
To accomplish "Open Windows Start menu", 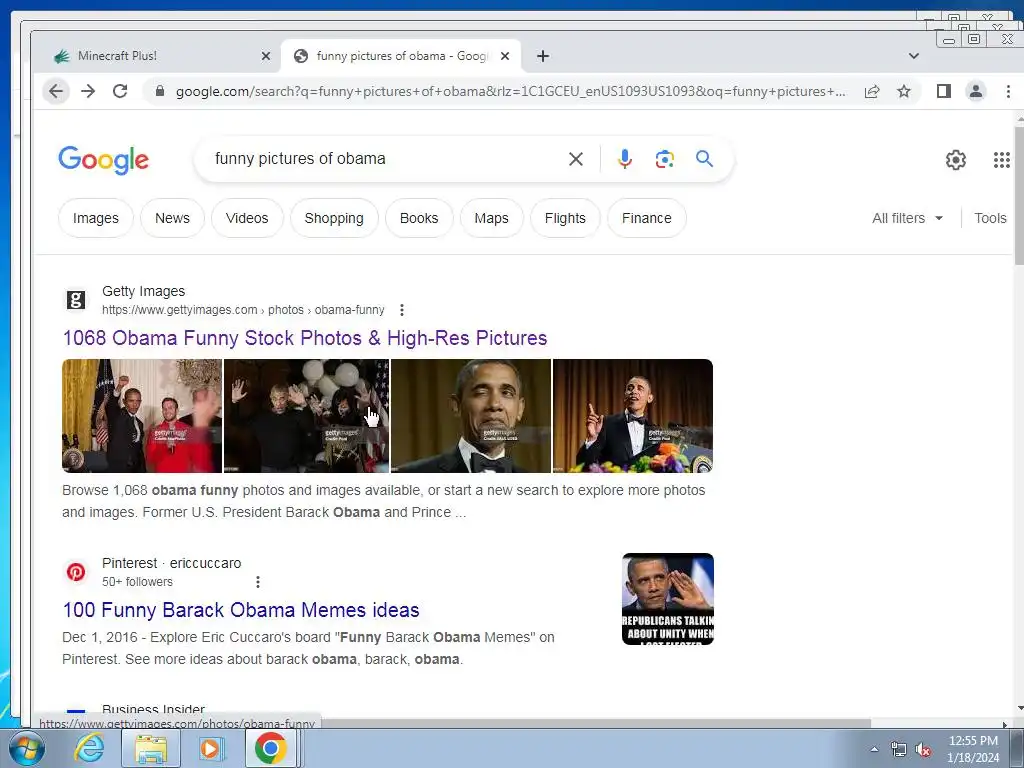I will pos(26,748).
